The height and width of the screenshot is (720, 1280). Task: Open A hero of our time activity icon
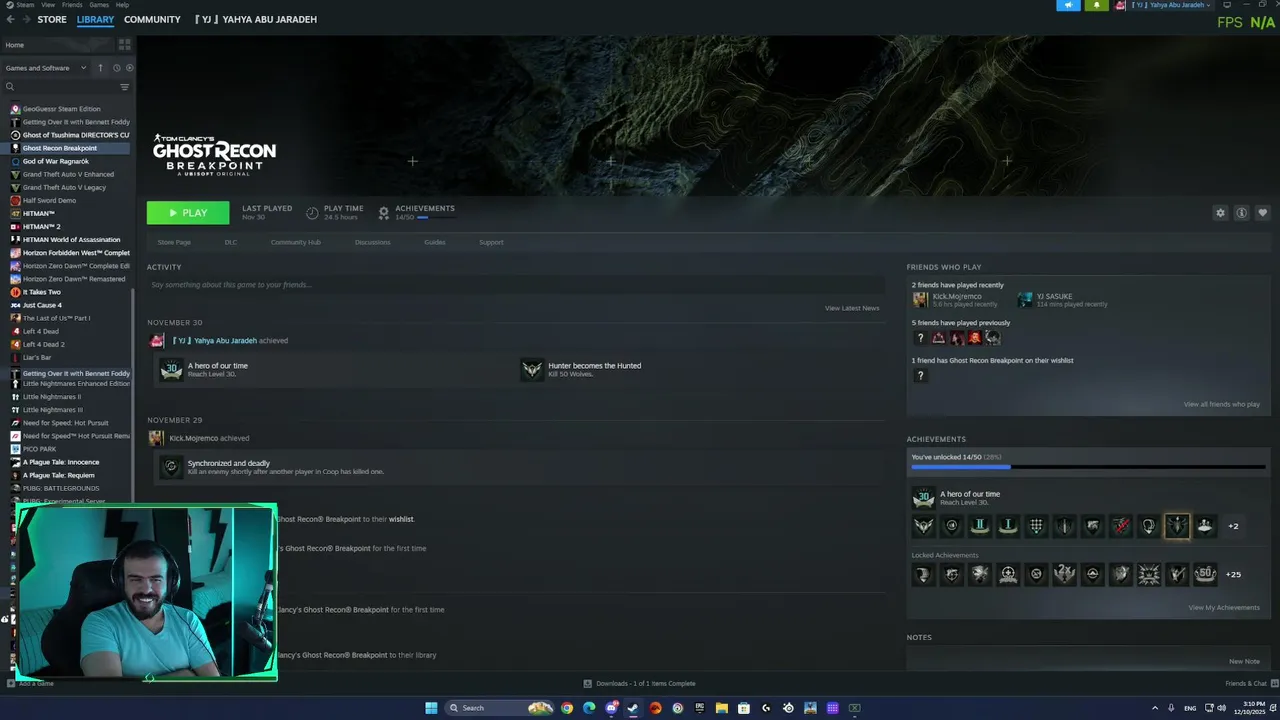point(171,369)
